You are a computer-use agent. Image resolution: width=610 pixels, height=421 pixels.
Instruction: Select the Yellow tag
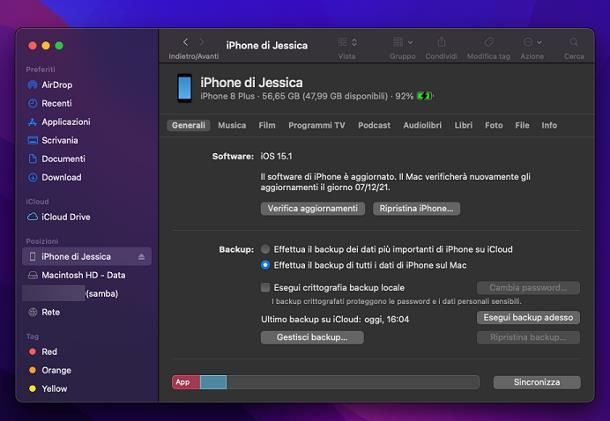(48, 389)
